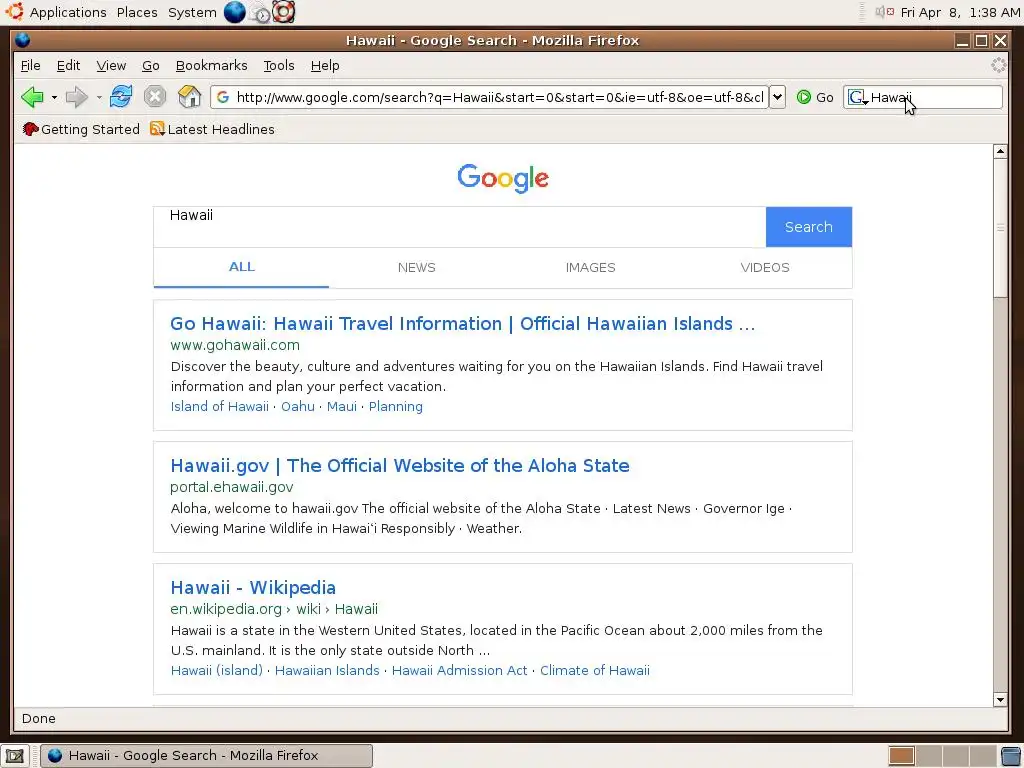Click the Firefox taskbar window button
Screen dimensions: 1024x768
pos(206,756)
